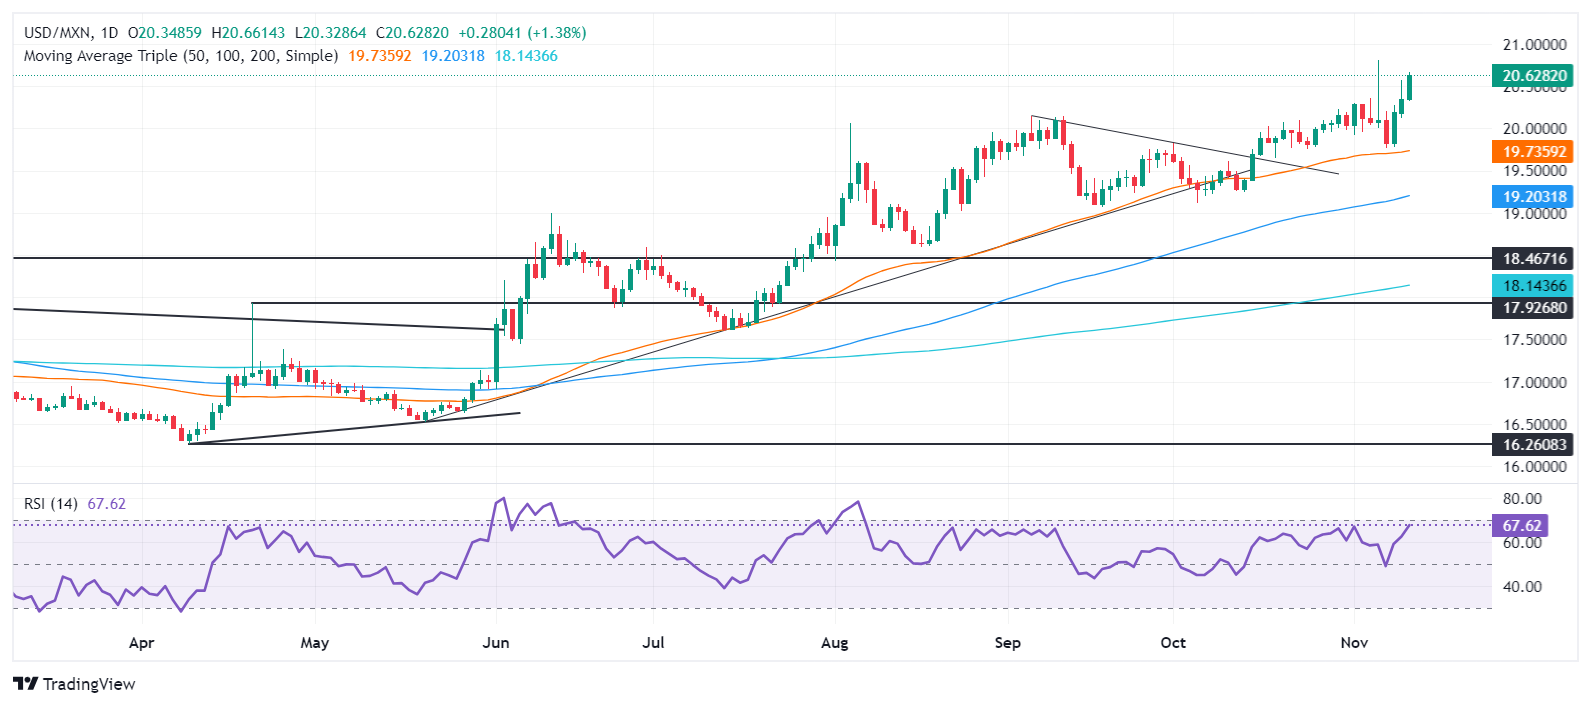Screen dimensions: 1591x707
Task: Select the Nov marker on time axis
Action: coord(1354,643)
